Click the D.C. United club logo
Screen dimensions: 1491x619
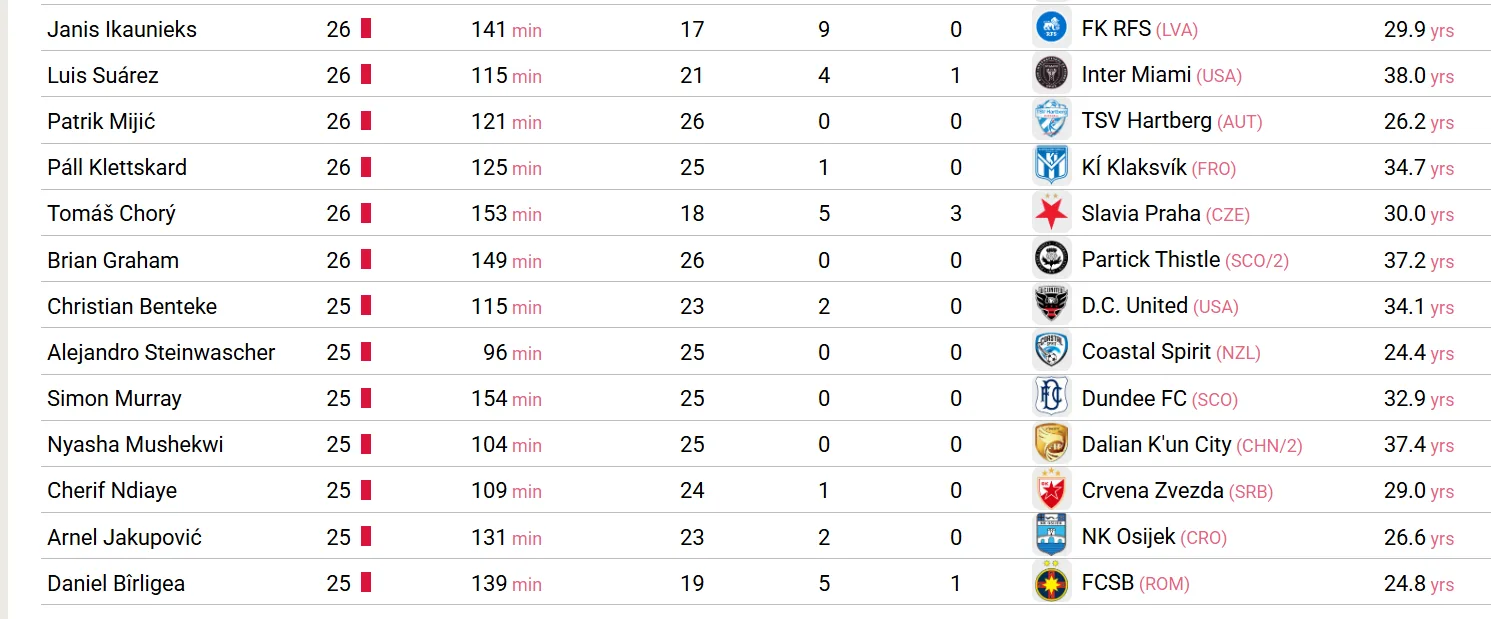click(x=1051, y=305)
